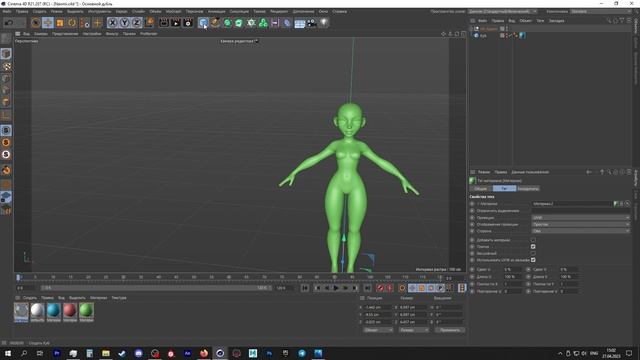Go to end of animation
Image resolution: width=640 pixels, height=360 pixels.
(368, 288)
